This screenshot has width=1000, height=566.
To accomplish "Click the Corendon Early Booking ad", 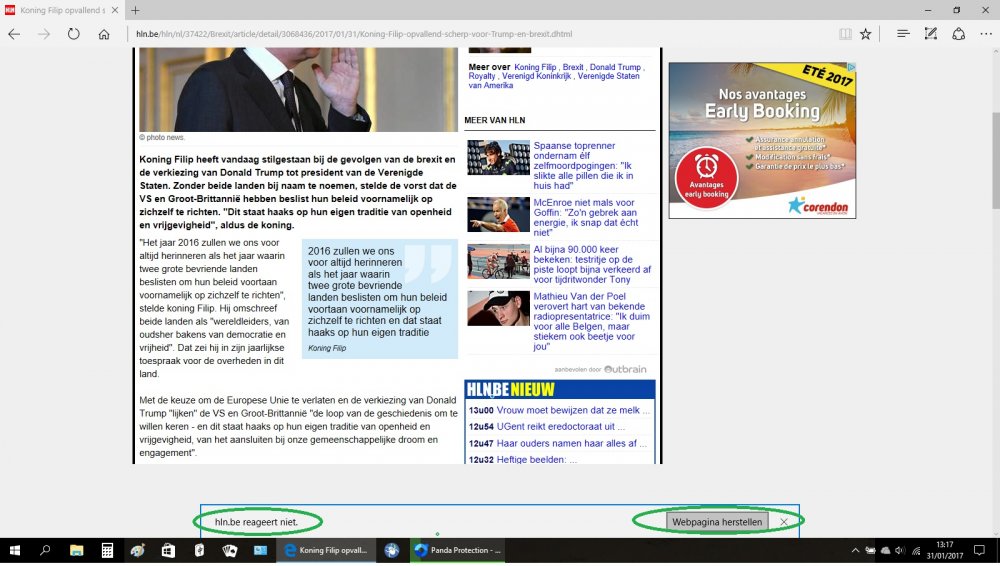I will tap(762, 140).
